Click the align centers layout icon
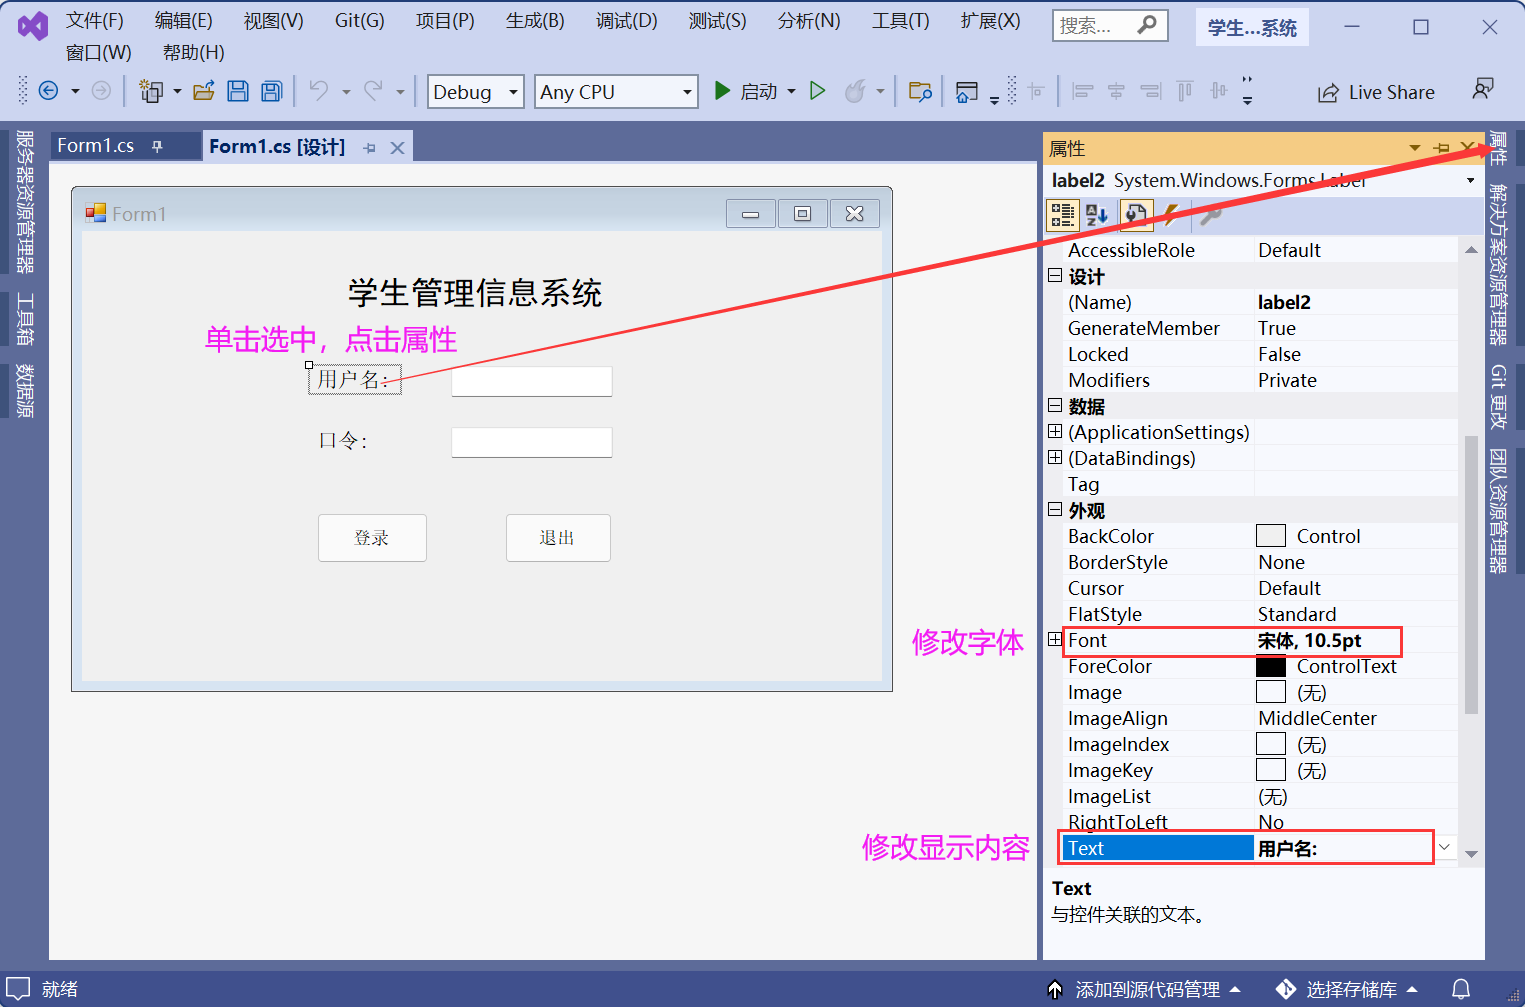1525x1007 pixels. (x=1116, y=91)
